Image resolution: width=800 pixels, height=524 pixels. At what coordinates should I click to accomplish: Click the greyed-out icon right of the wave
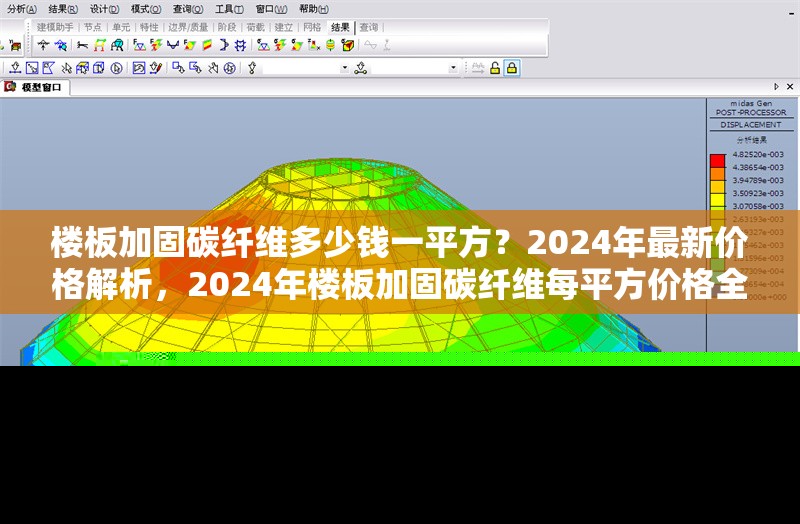pos(387,45)
